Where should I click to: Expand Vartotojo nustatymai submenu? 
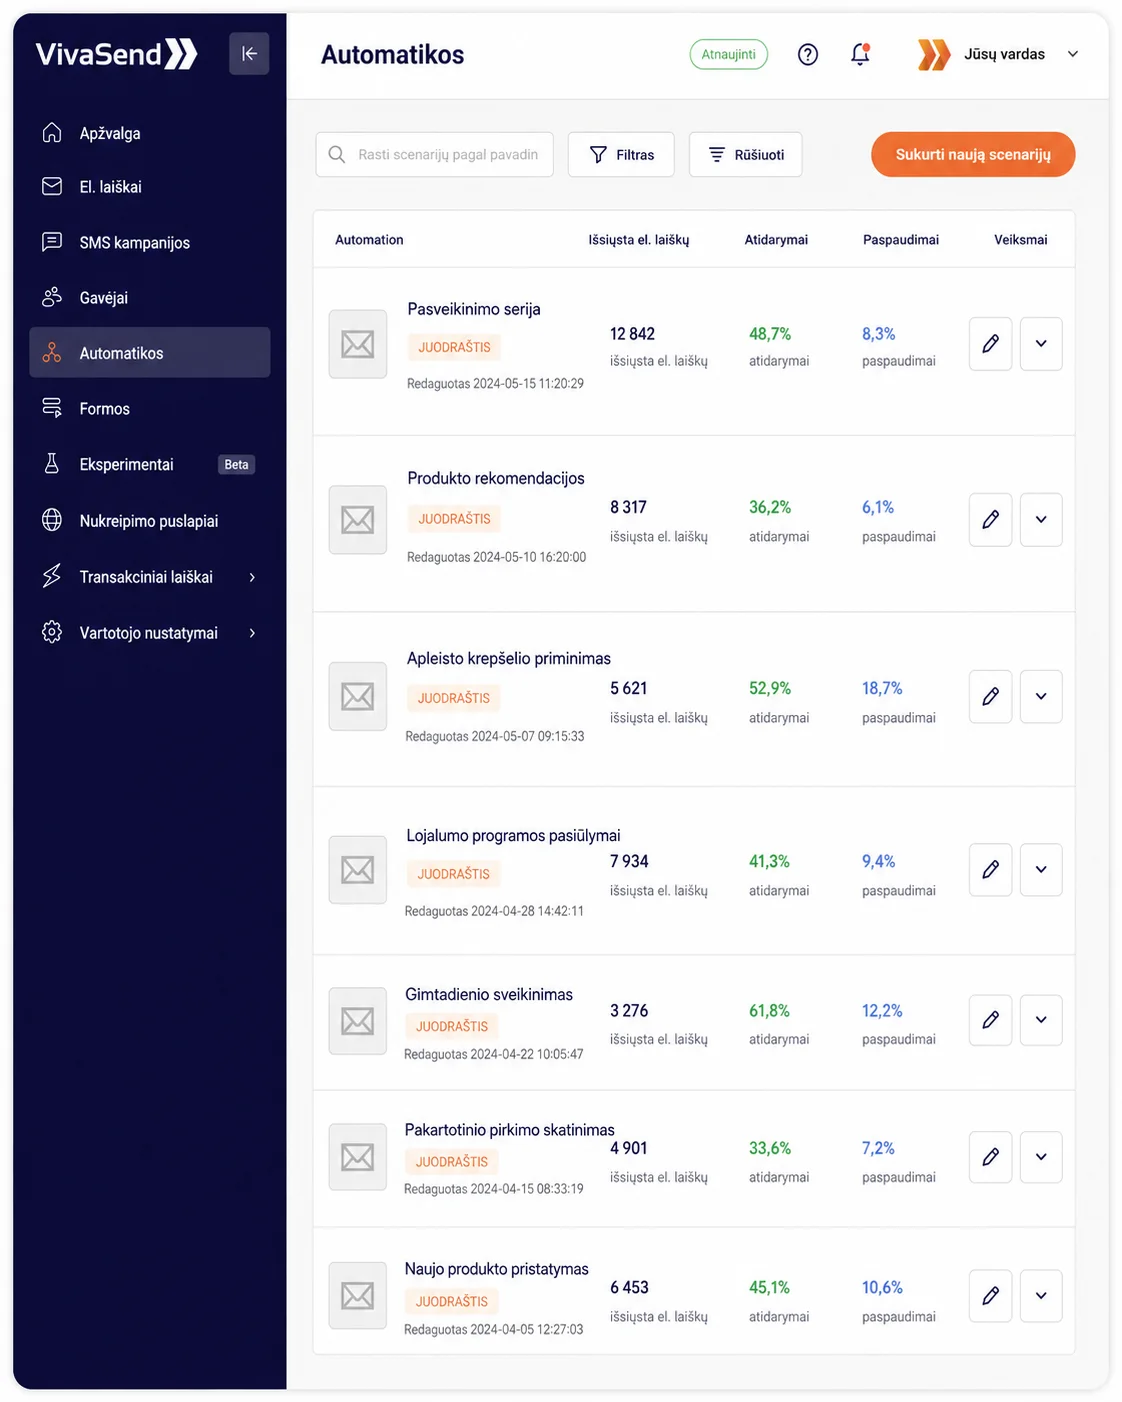252,633
